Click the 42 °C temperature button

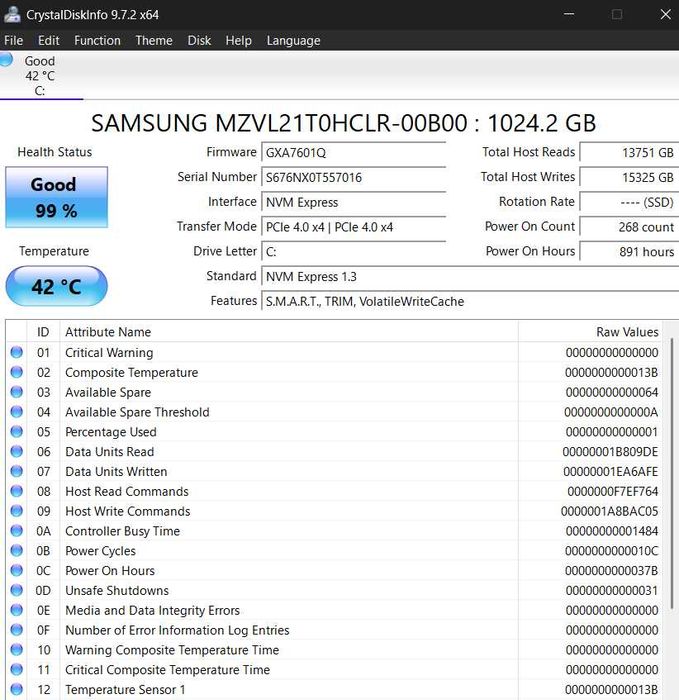pos(56,286)
